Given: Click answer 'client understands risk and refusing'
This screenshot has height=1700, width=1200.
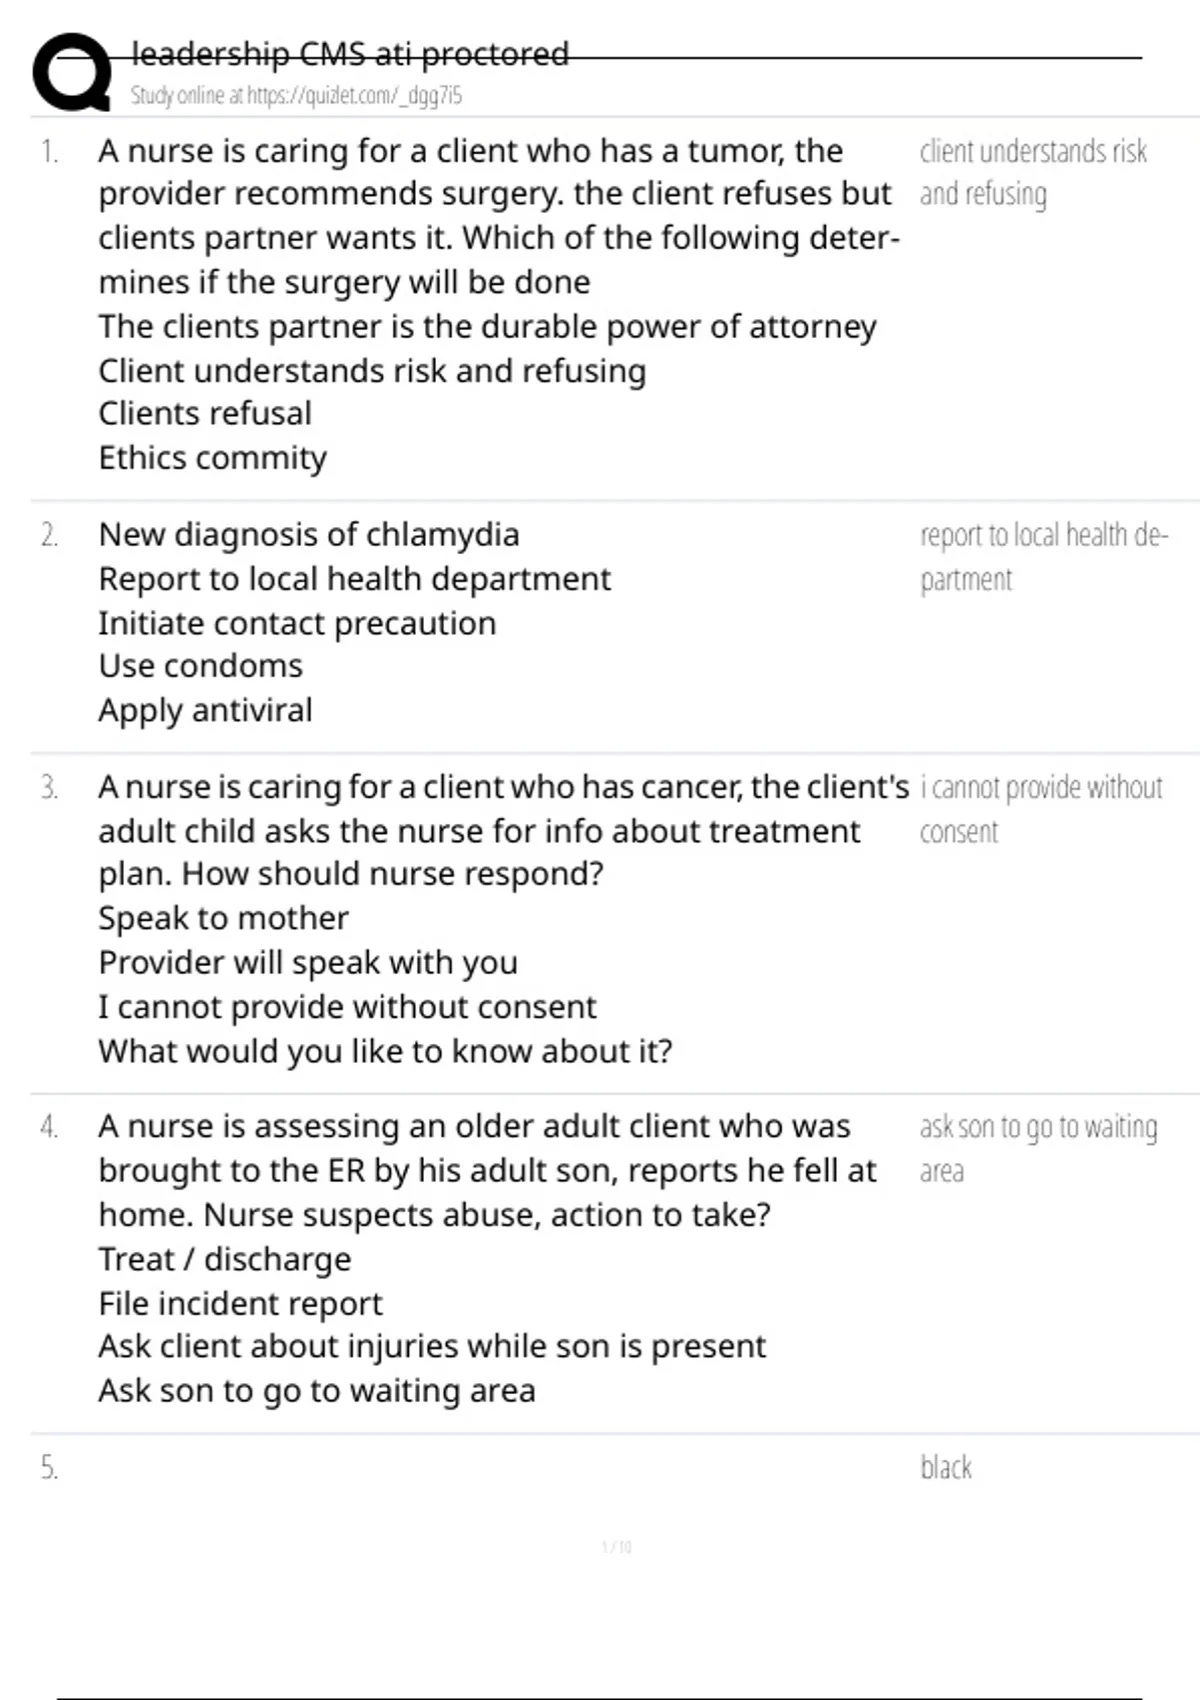Looking at the screenshot, I should coord(1032,172).
